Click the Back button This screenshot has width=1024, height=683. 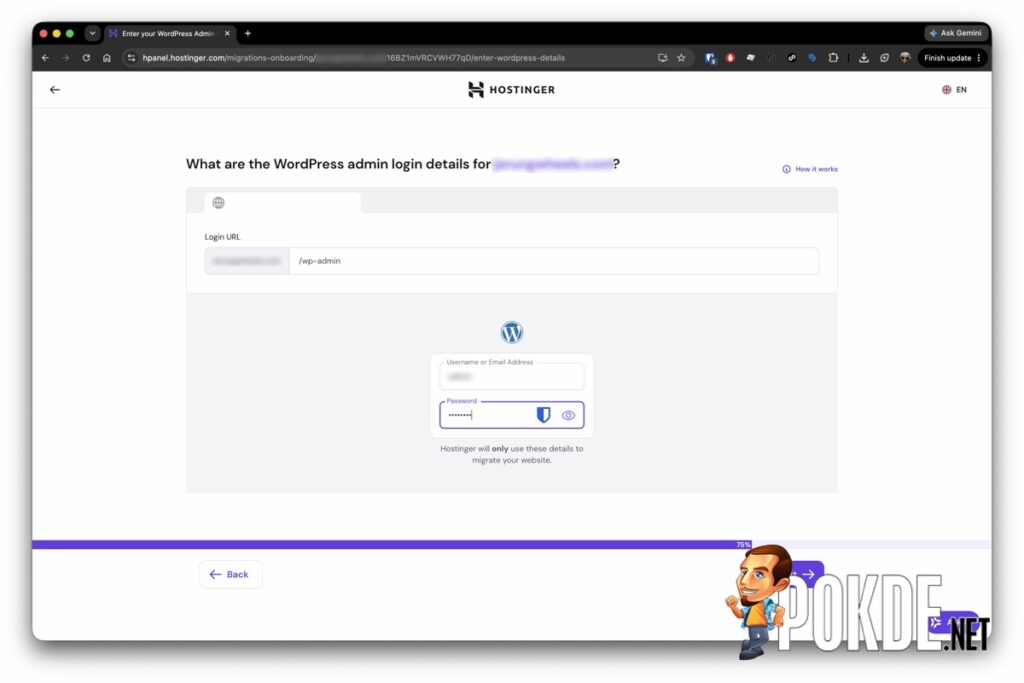tap(230, 574)
